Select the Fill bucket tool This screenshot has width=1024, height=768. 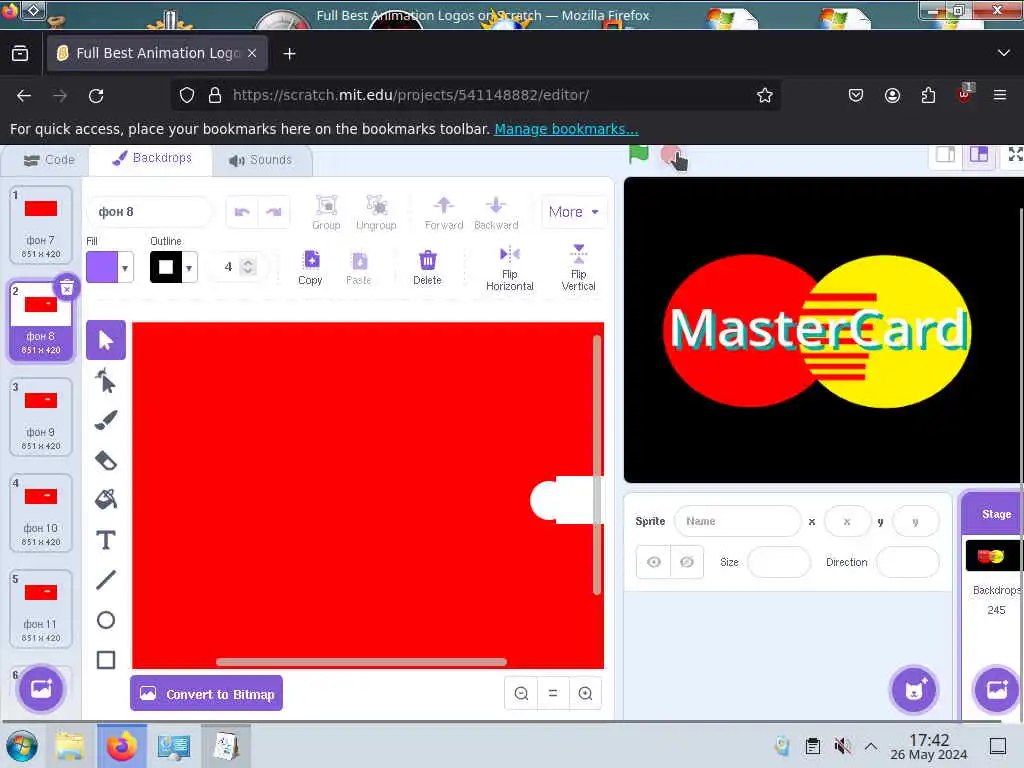106,500
